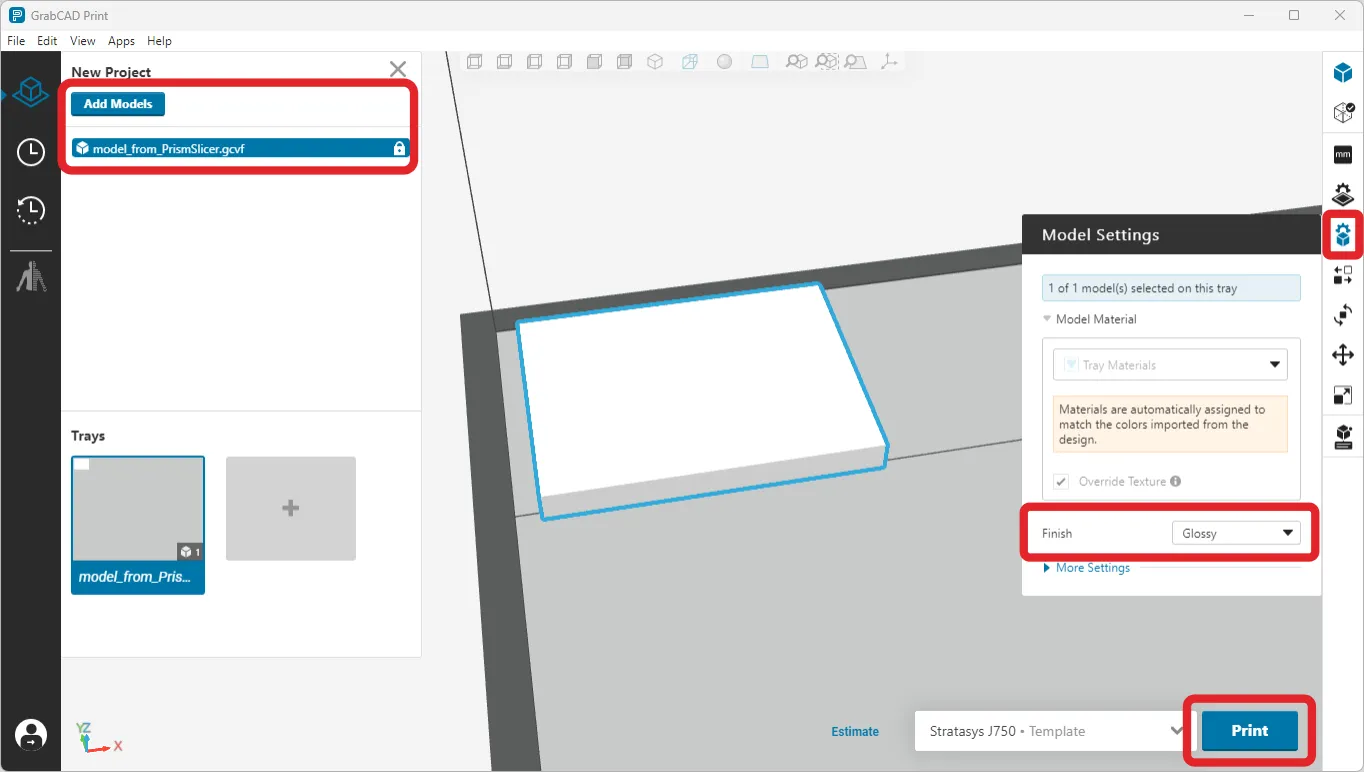Open the Apps menu
The height and width of the screenshot is (772, 1364).
pos(120,41)
